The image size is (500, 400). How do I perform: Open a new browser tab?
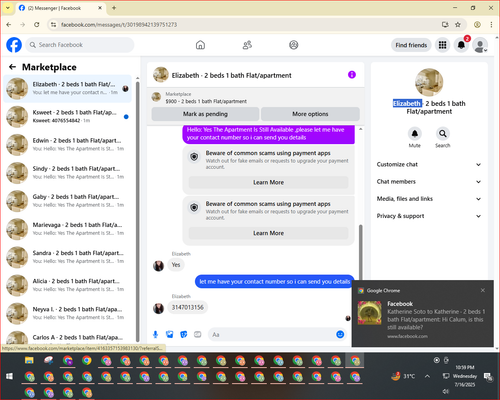(x=114, y=8)
